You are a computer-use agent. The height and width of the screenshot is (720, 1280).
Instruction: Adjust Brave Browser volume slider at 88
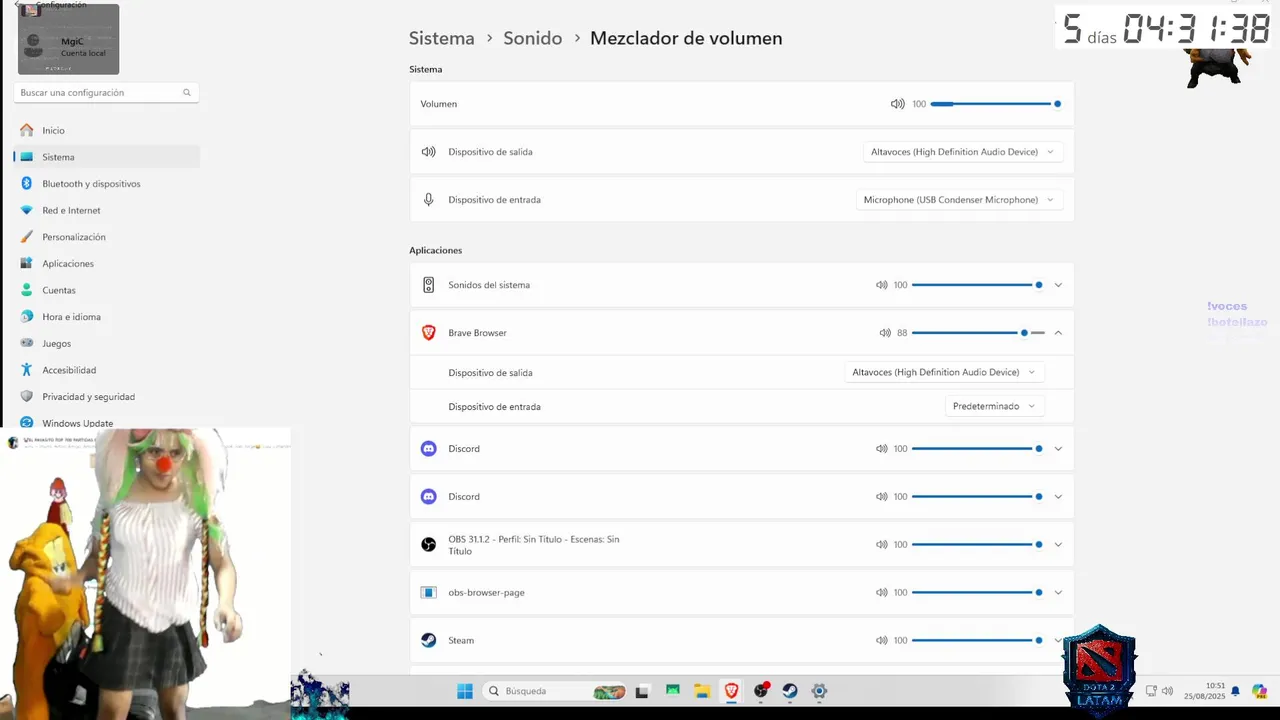[978, 333]
